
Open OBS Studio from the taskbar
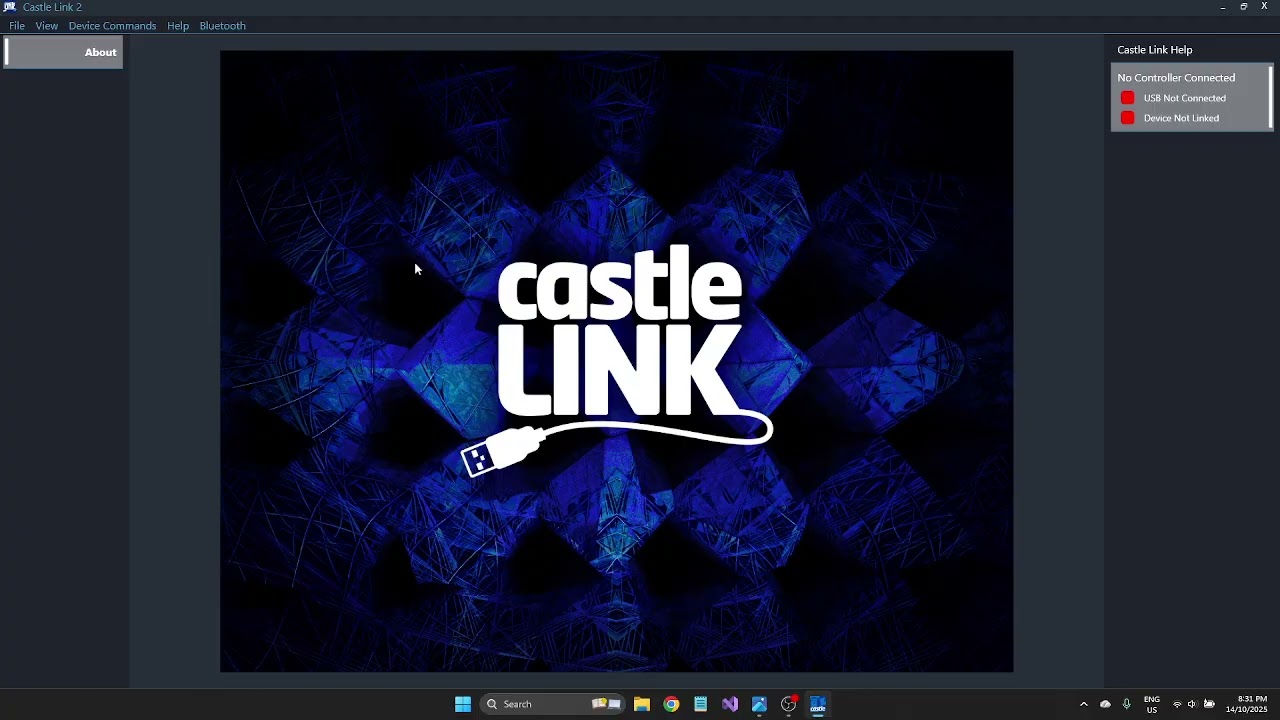pos(789,704)
